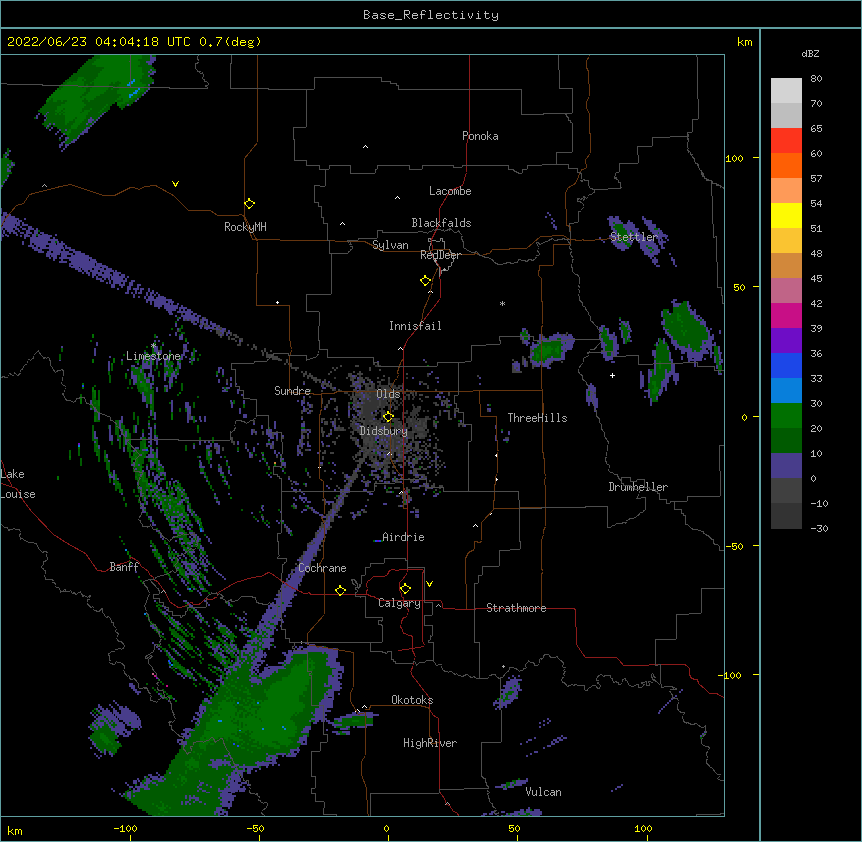This screenshot has width=862, height=842.
Task: Click the Strathmore label
Action: point(516,608)
